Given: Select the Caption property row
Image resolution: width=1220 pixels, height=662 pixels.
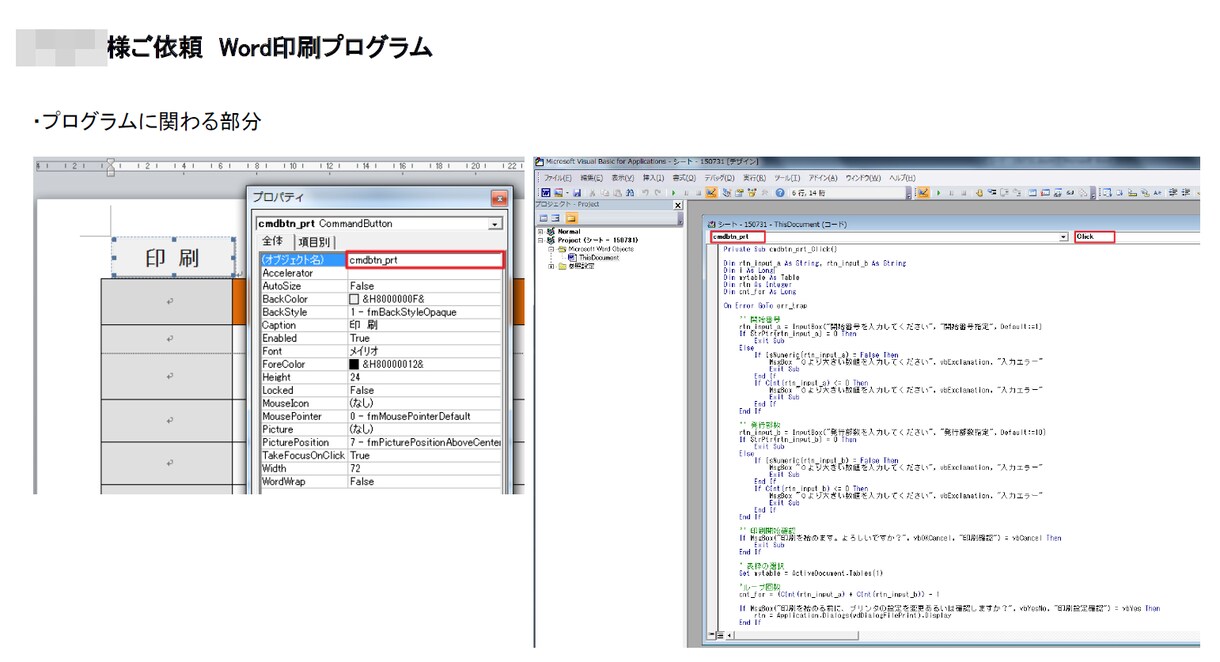Looking at the screenshot, I should [x=380, y=325].
